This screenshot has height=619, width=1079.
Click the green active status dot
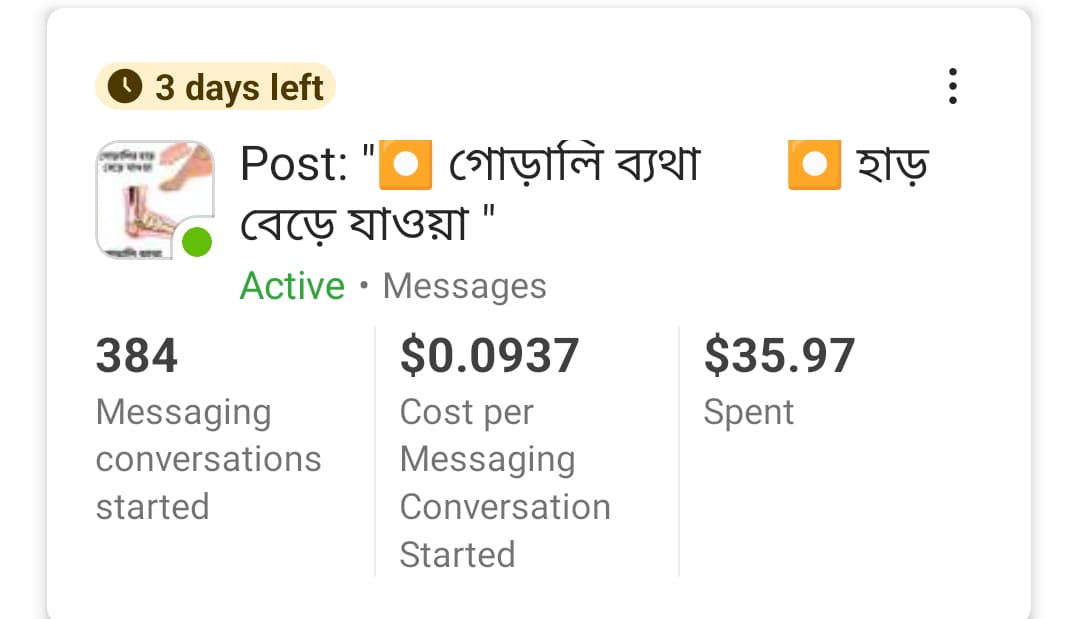(197, 242)
